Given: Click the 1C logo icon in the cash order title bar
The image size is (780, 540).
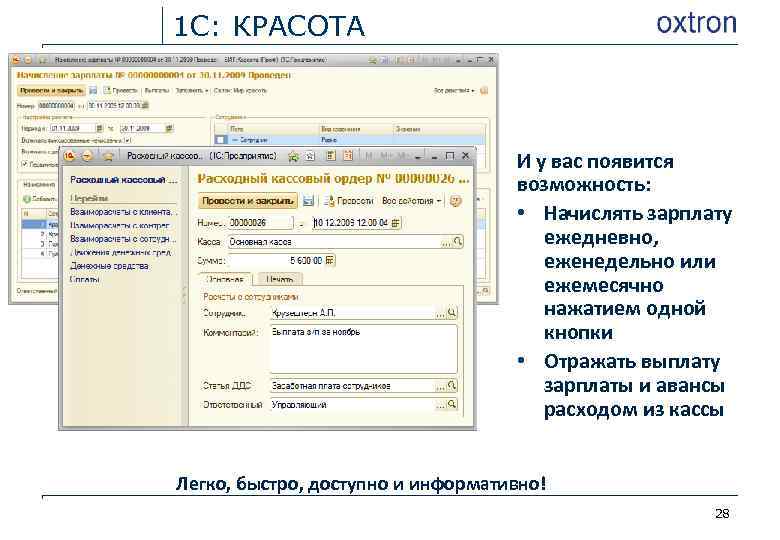Looking at the screenshot, I should (x=69, y=156).
